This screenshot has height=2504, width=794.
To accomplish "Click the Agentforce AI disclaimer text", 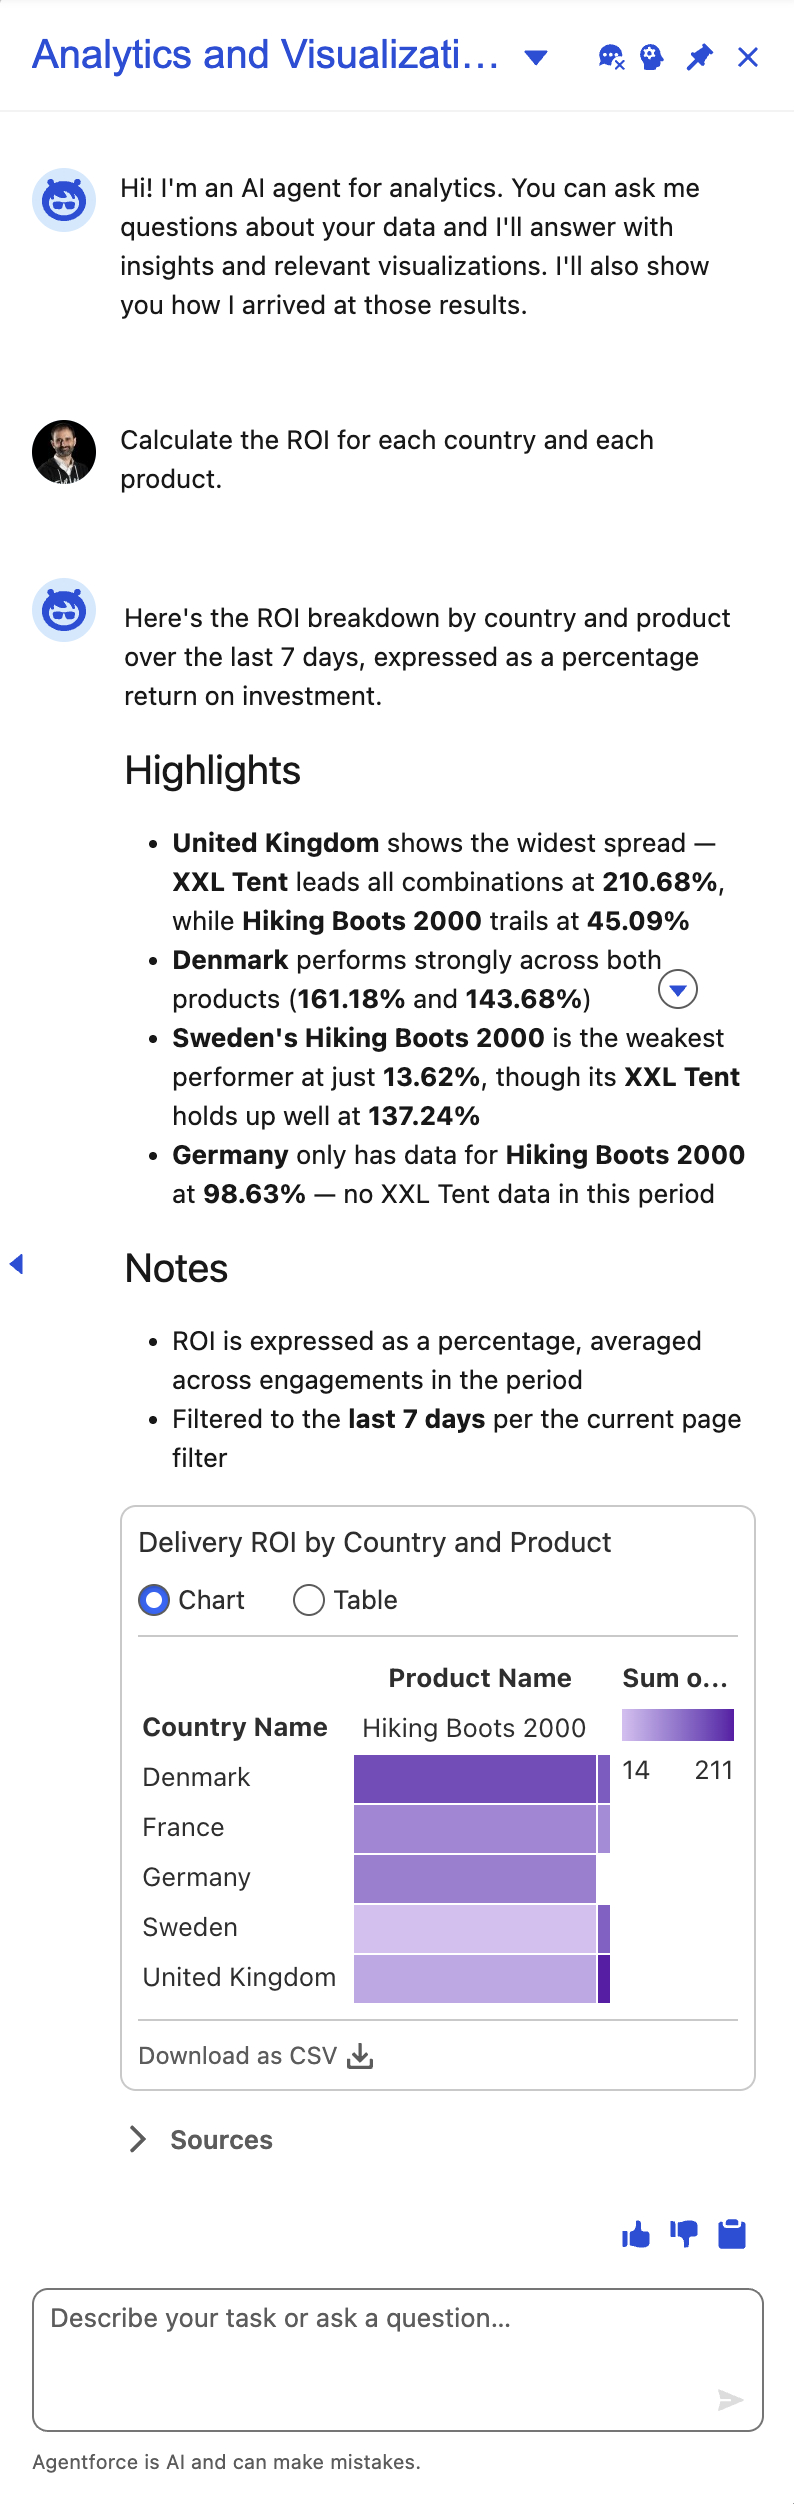I will tap(226, 2462).
